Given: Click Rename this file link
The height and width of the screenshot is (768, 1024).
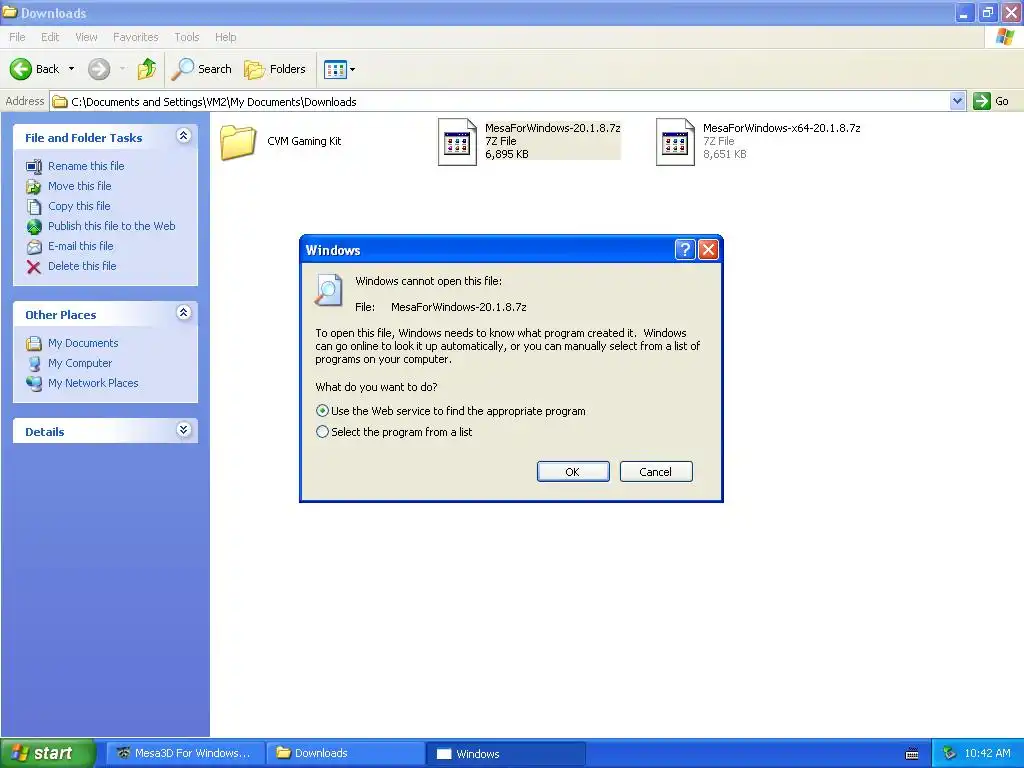Looking at the screenshot, I should pyautogui.click(x=86, y=166).
